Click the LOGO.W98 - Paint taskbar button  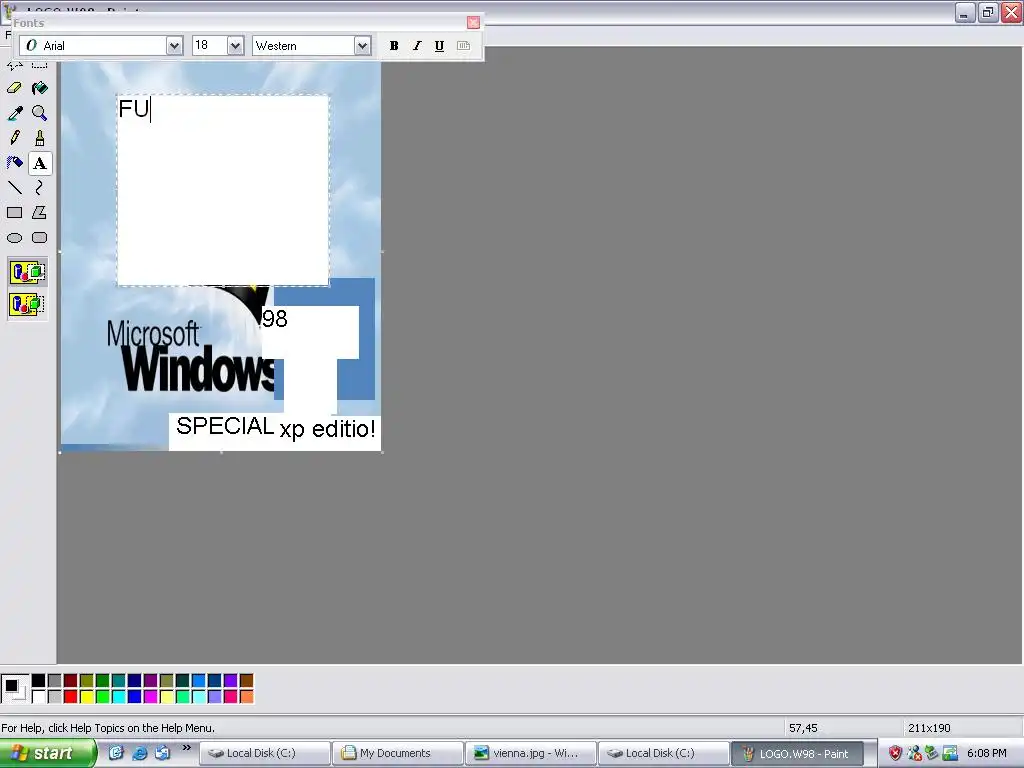pos(797,753)
